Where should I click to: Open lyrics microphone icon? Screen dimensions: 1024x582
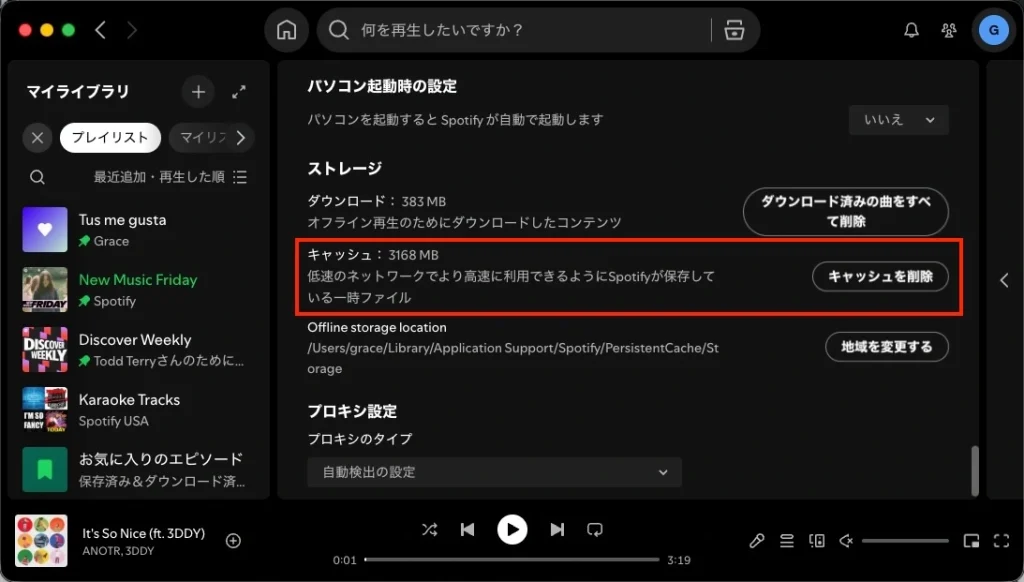click(x=757, y=541)
